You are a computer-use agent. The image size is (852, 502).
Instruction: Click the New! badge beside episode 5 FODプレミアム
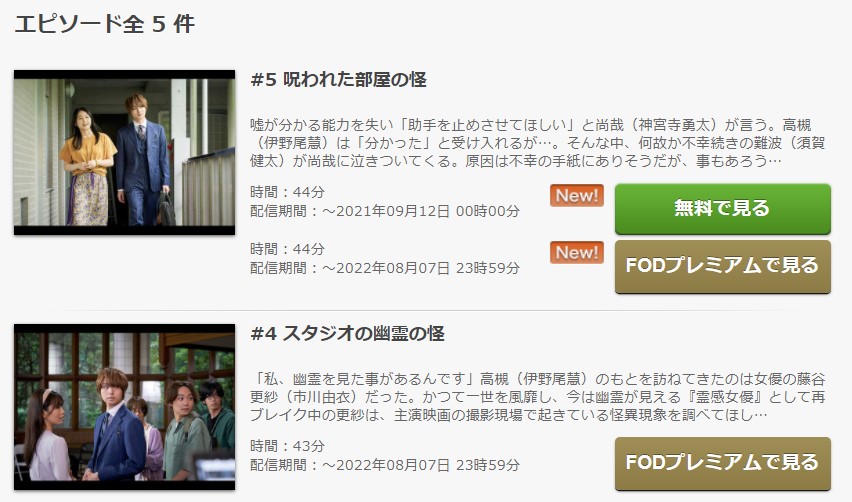pyautogui.click(x=577, y=253)
